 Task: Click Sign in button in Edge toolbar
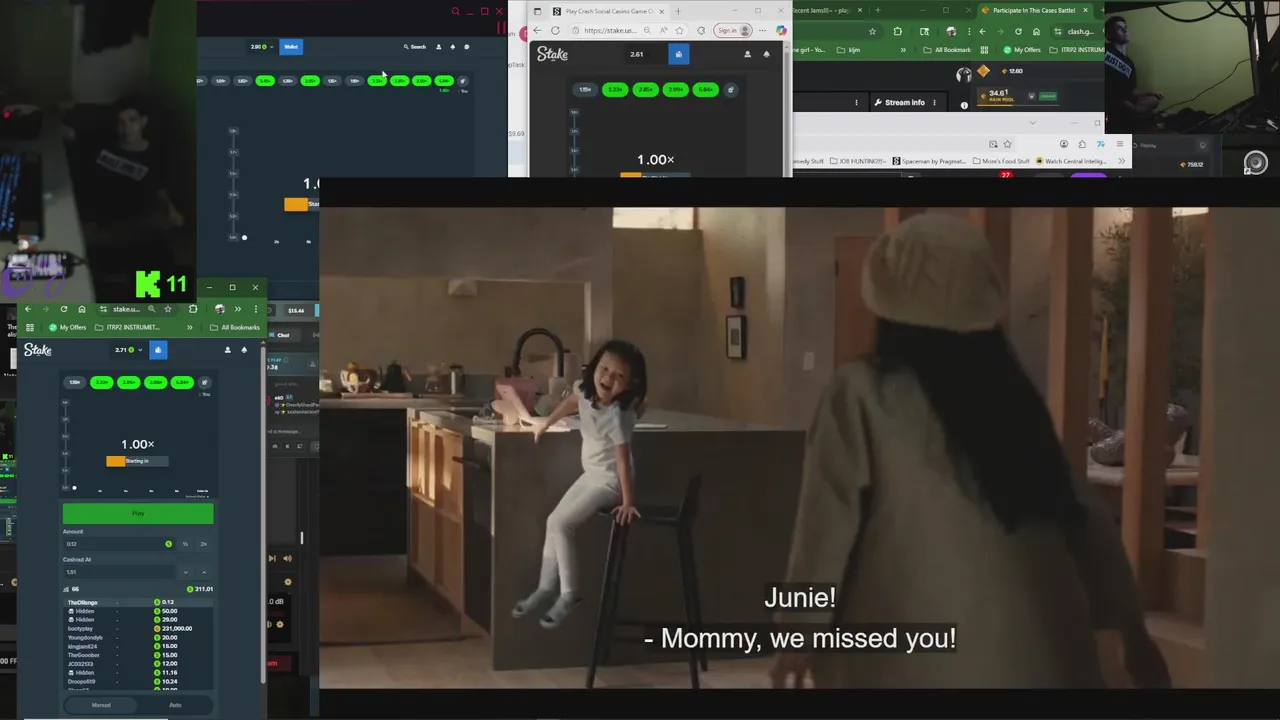tap(732, 30)
